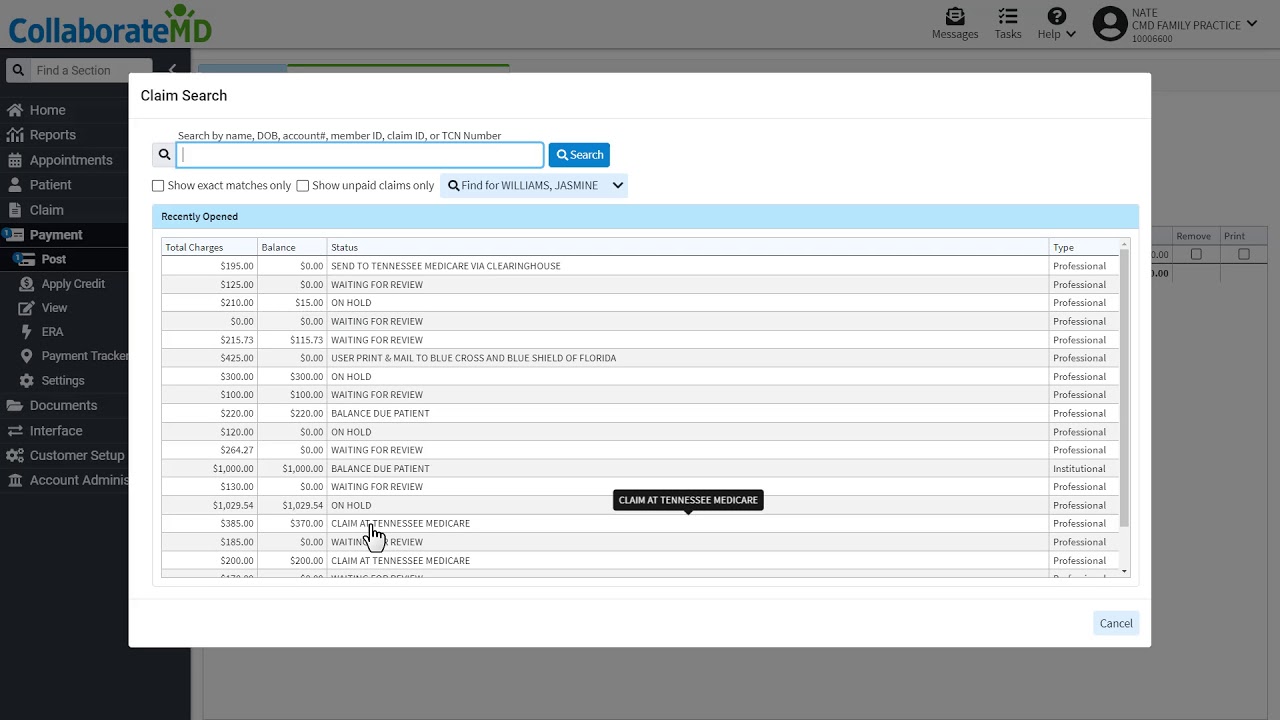Select the Payment section
Screen dimensions: 1280x720
[56, 235]
